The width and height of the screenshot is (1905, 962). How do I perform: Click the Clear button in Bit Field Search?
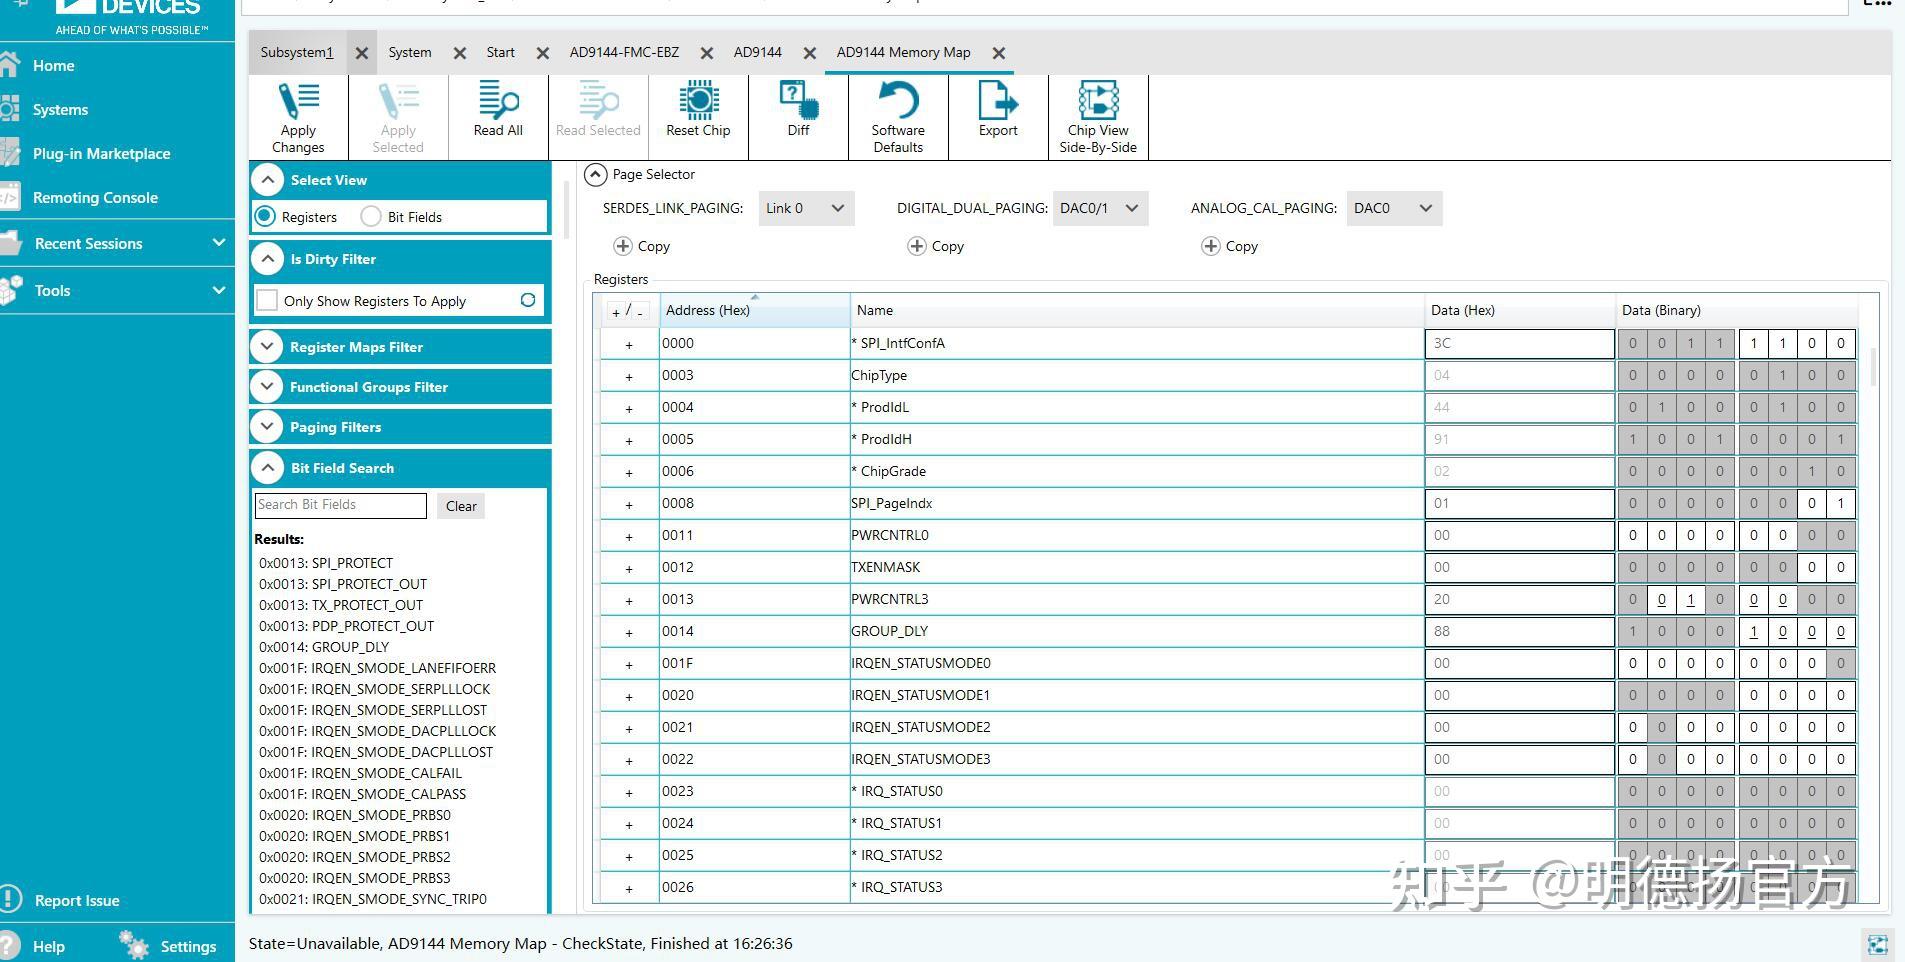(461, 506)
